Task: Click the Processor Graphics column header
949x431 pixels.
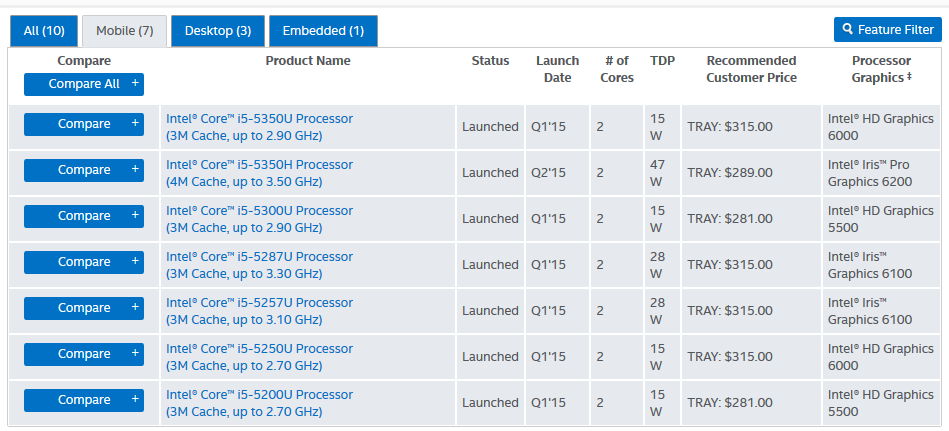Action: 882,69
